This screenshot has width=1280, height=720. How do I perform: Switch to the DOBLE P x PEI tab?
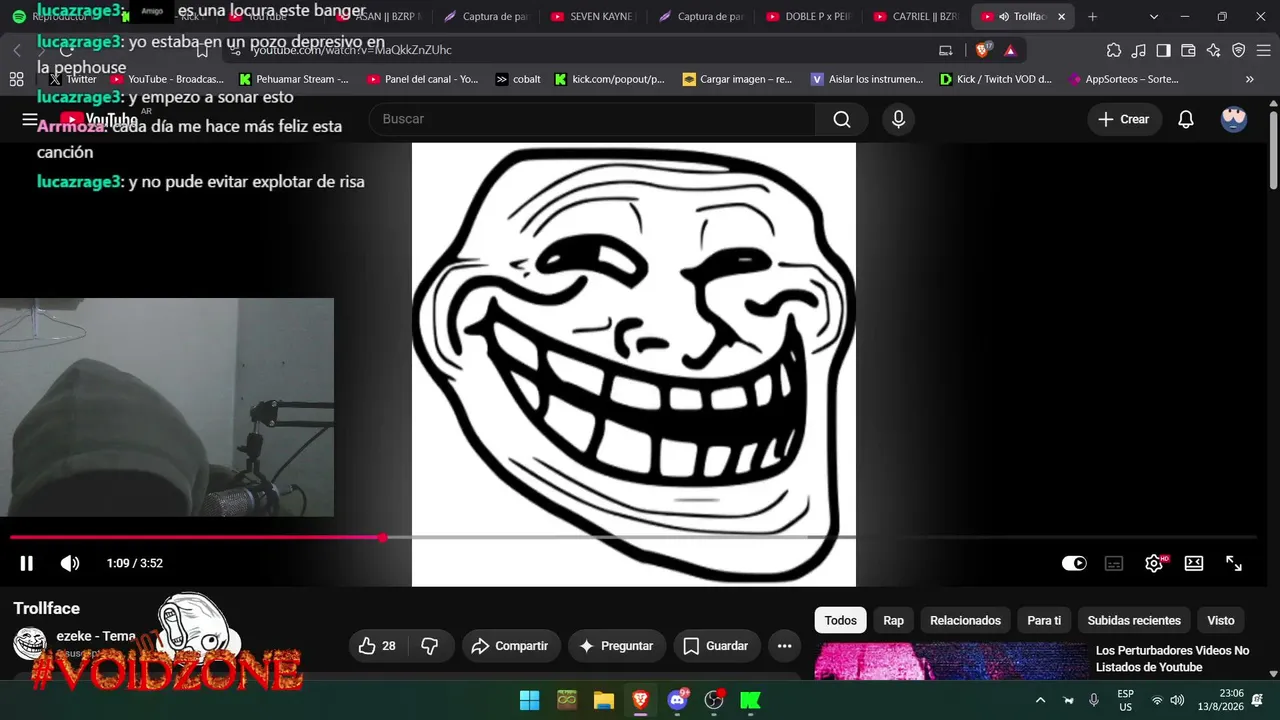pyautogui.click(x=809, y=17)
